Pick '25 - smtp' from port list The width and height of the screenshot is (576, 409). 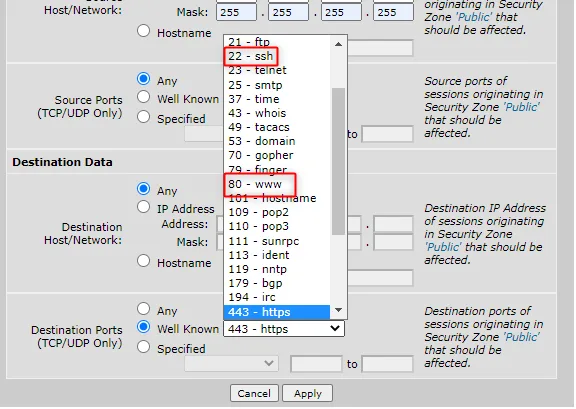click(x=277, y=85)
